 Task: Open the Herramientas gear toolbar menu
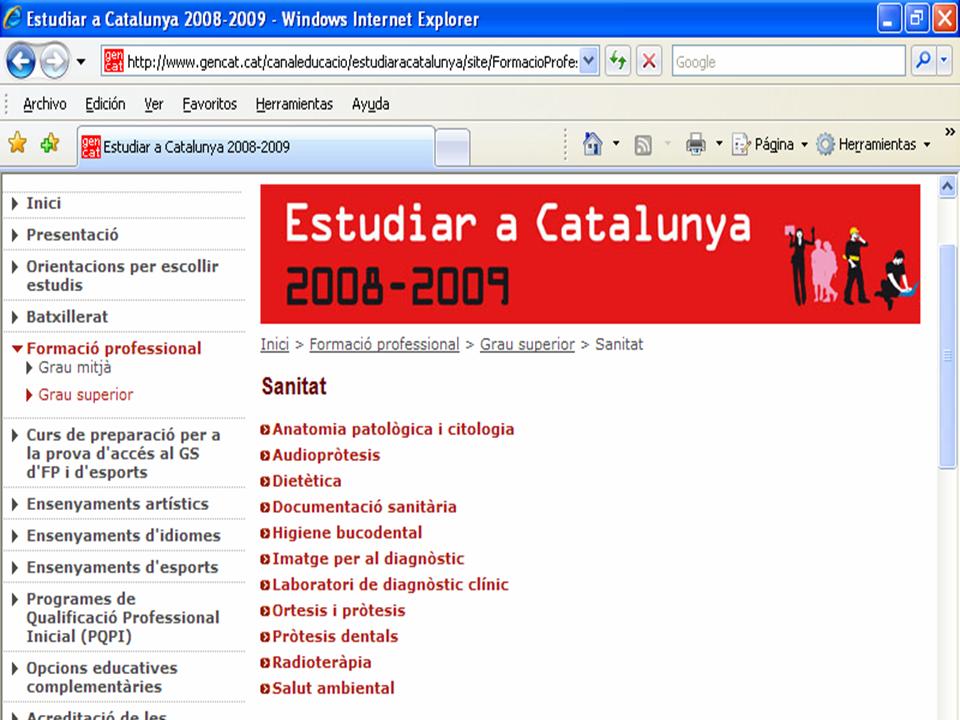coord(874,144)
